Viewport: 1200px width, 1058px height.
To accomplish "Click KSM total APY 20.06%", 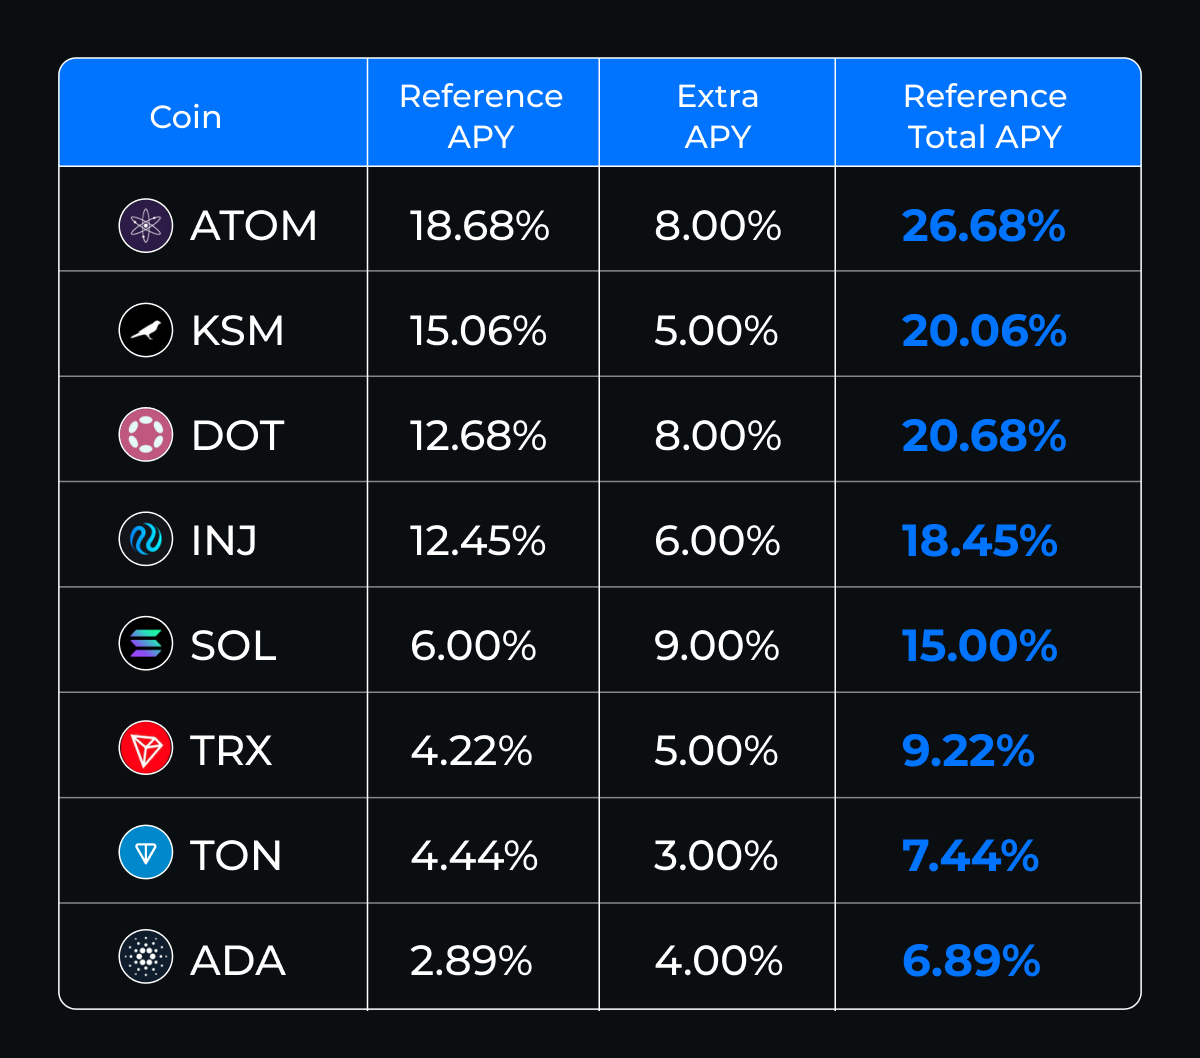I will [x=983, y=331].
